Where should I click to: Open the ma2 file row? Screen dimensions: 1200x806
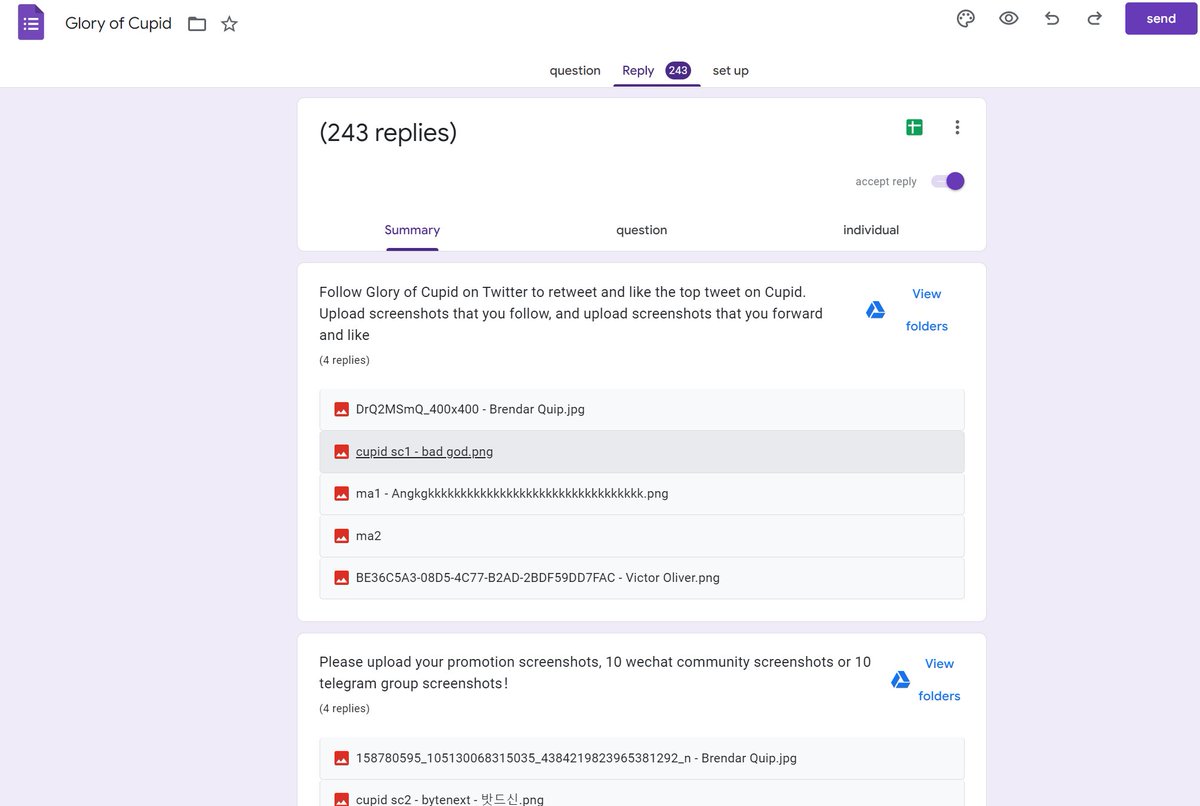tap(642, 536)
